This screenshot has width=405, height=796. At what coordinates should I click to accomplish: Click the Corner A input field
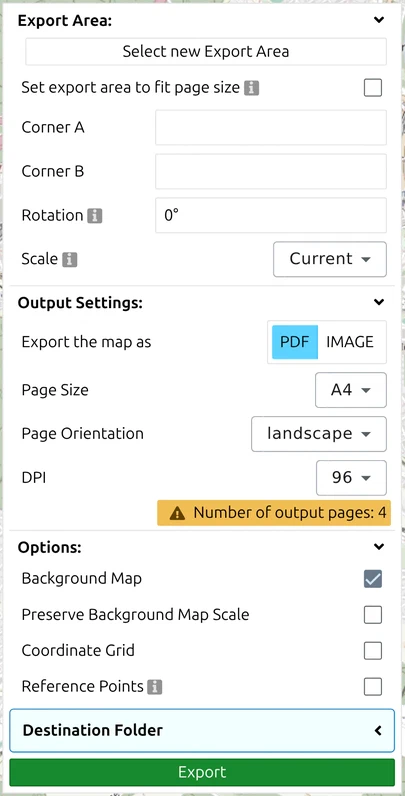click(271, 127)
